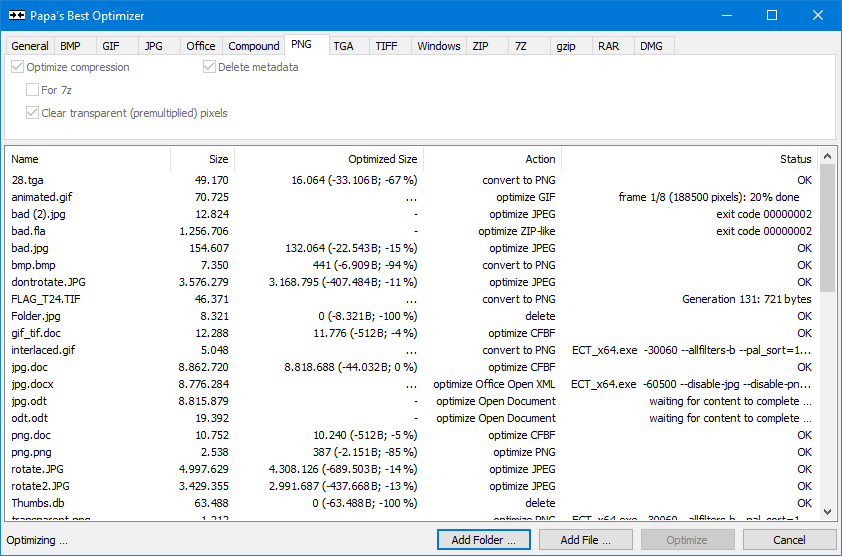Open the JPG settings tab
This screenshot has width=842, height=556.
(x=153, y=46)
